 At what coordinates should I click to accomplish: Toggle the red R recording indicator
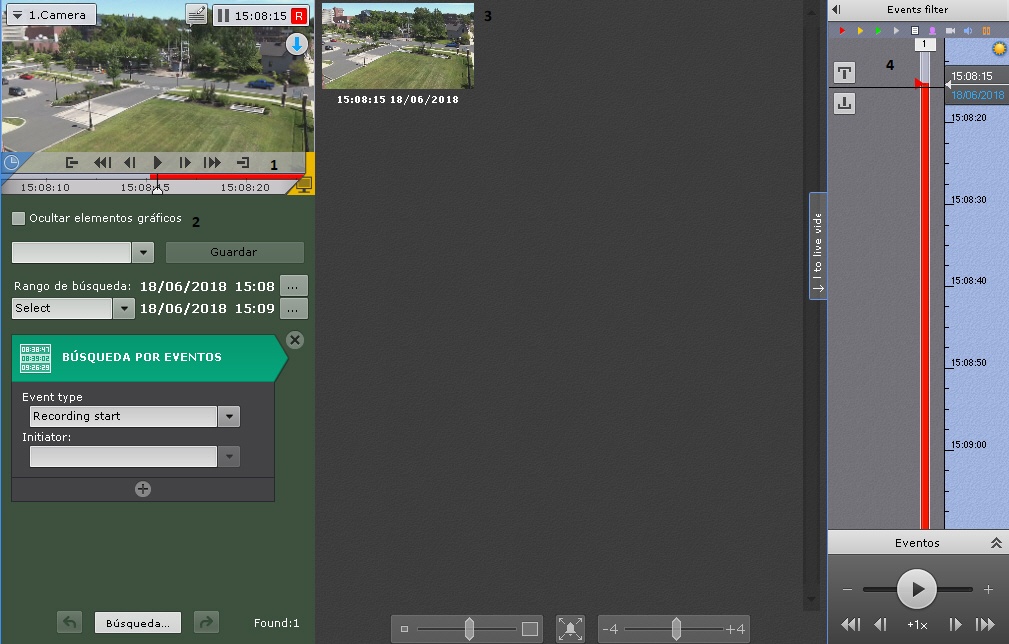(x=298, y=16)
